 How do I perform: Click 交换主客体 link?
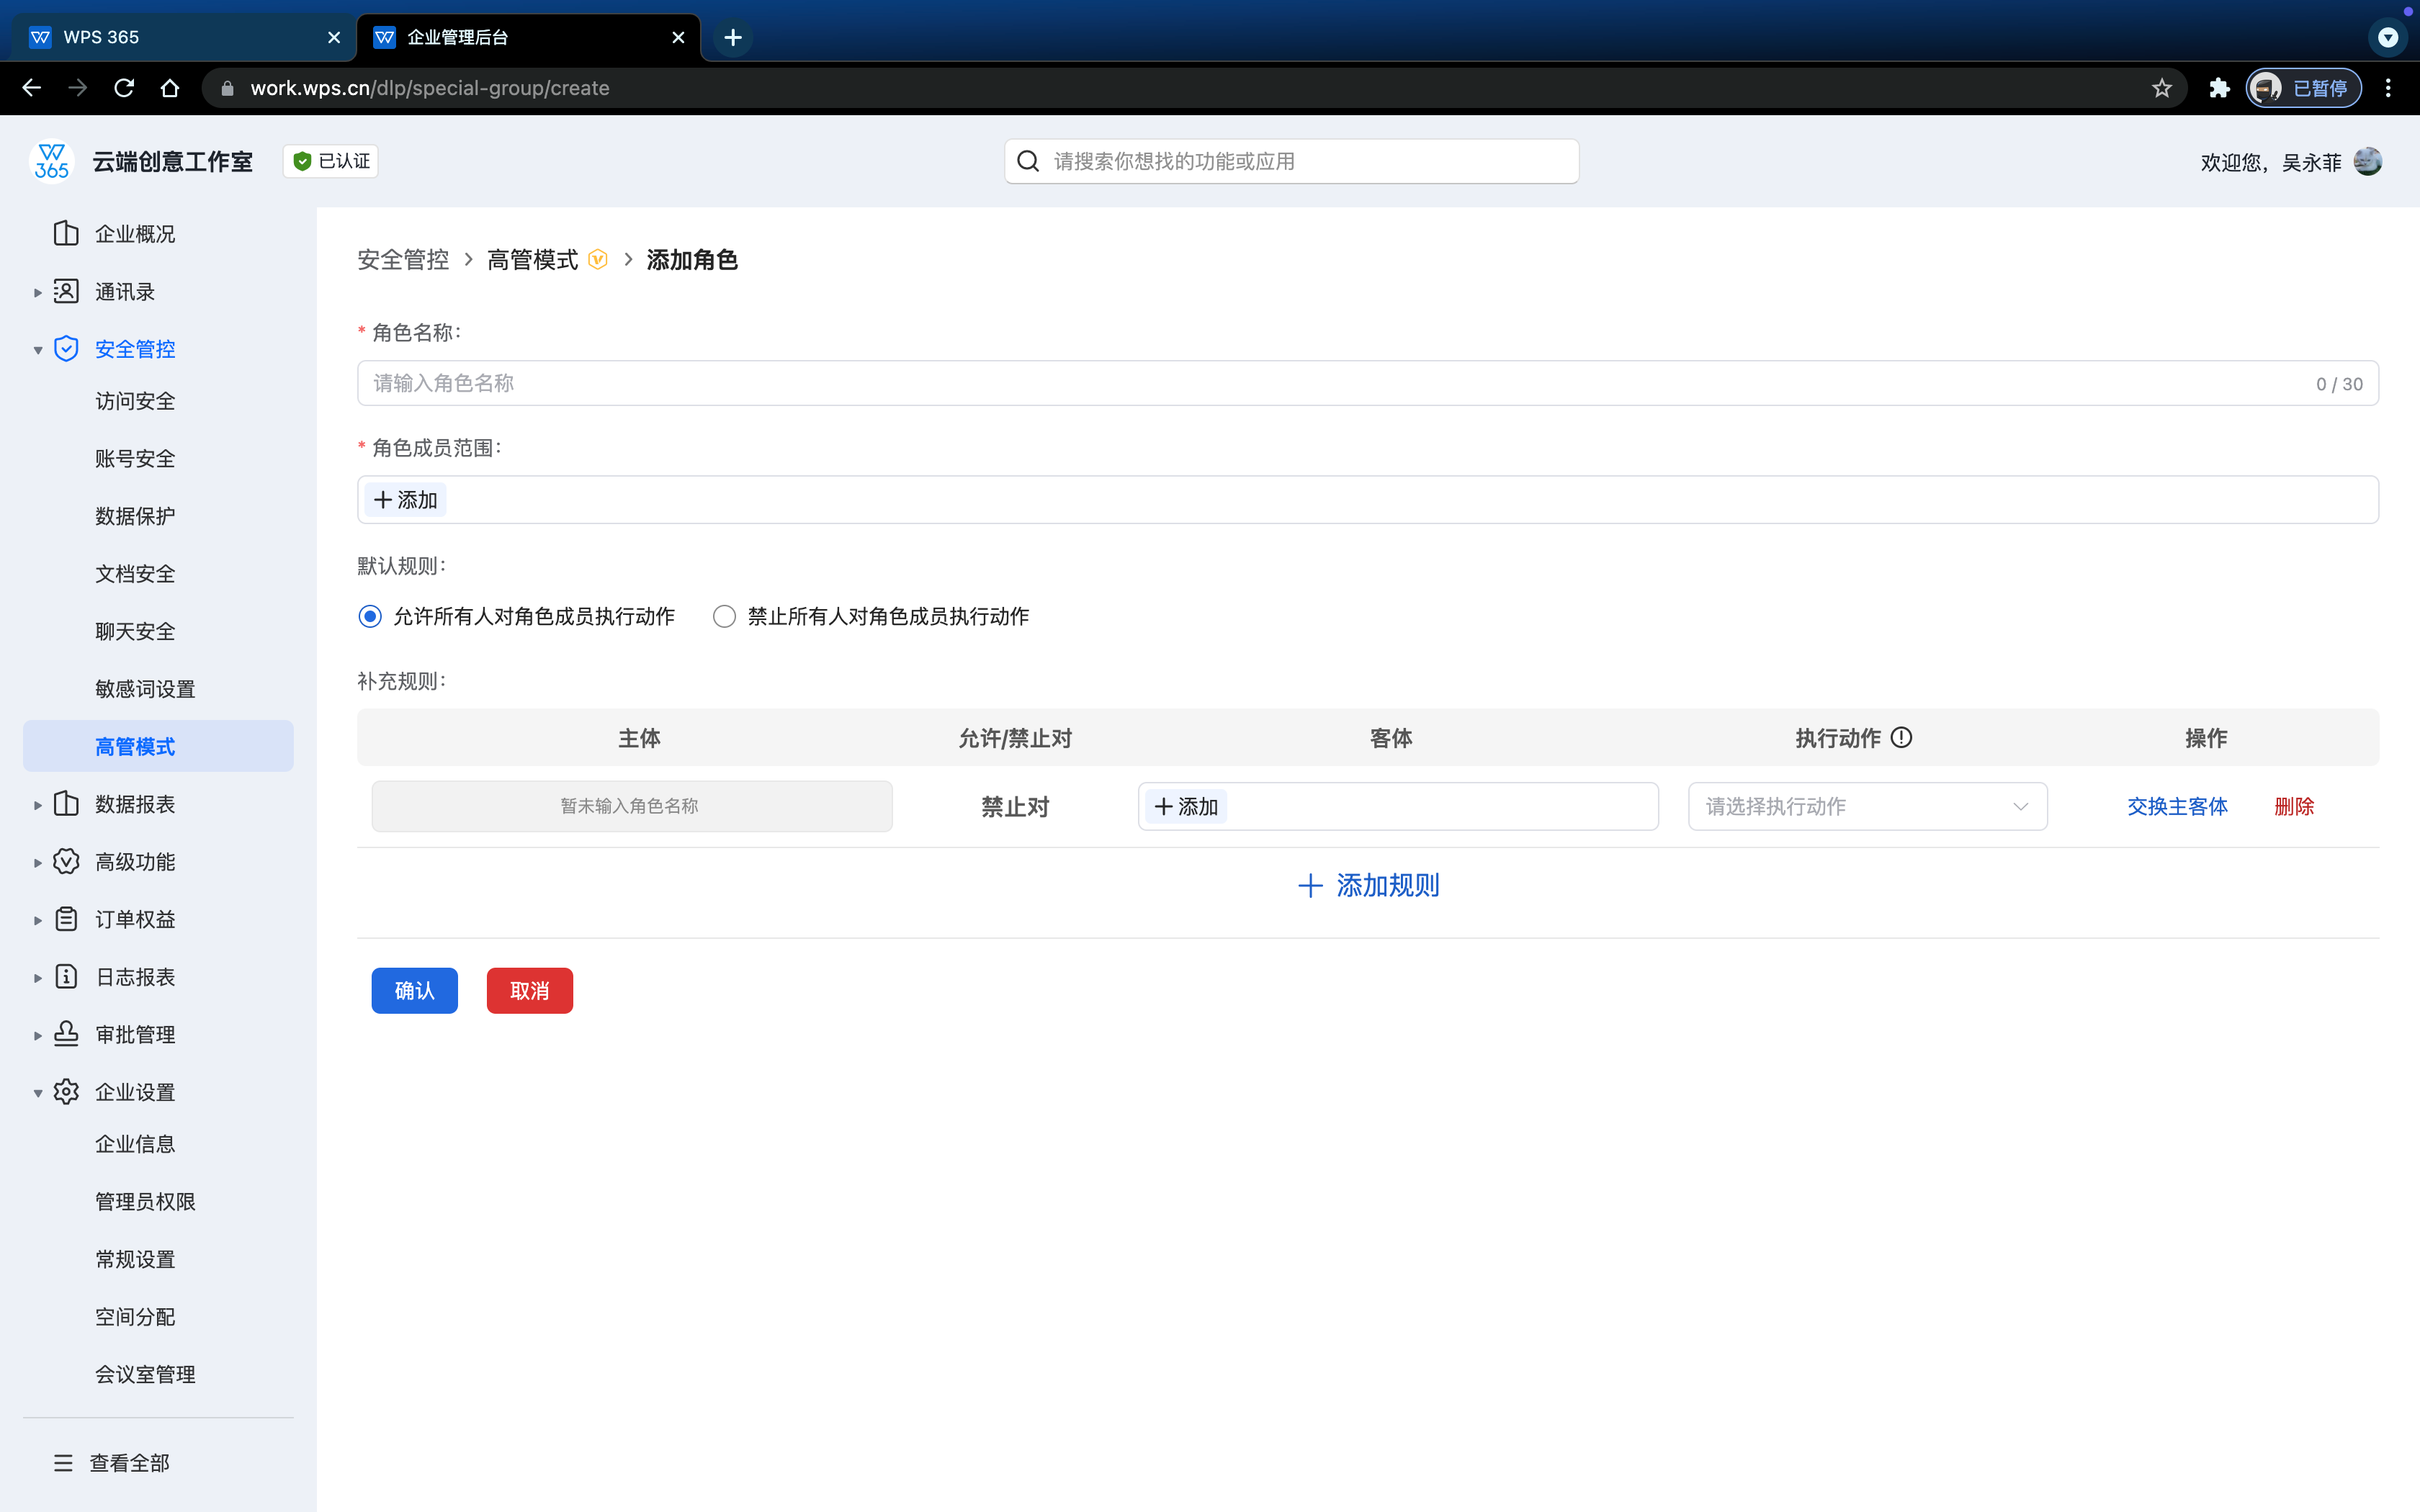tap(2177, 806)
